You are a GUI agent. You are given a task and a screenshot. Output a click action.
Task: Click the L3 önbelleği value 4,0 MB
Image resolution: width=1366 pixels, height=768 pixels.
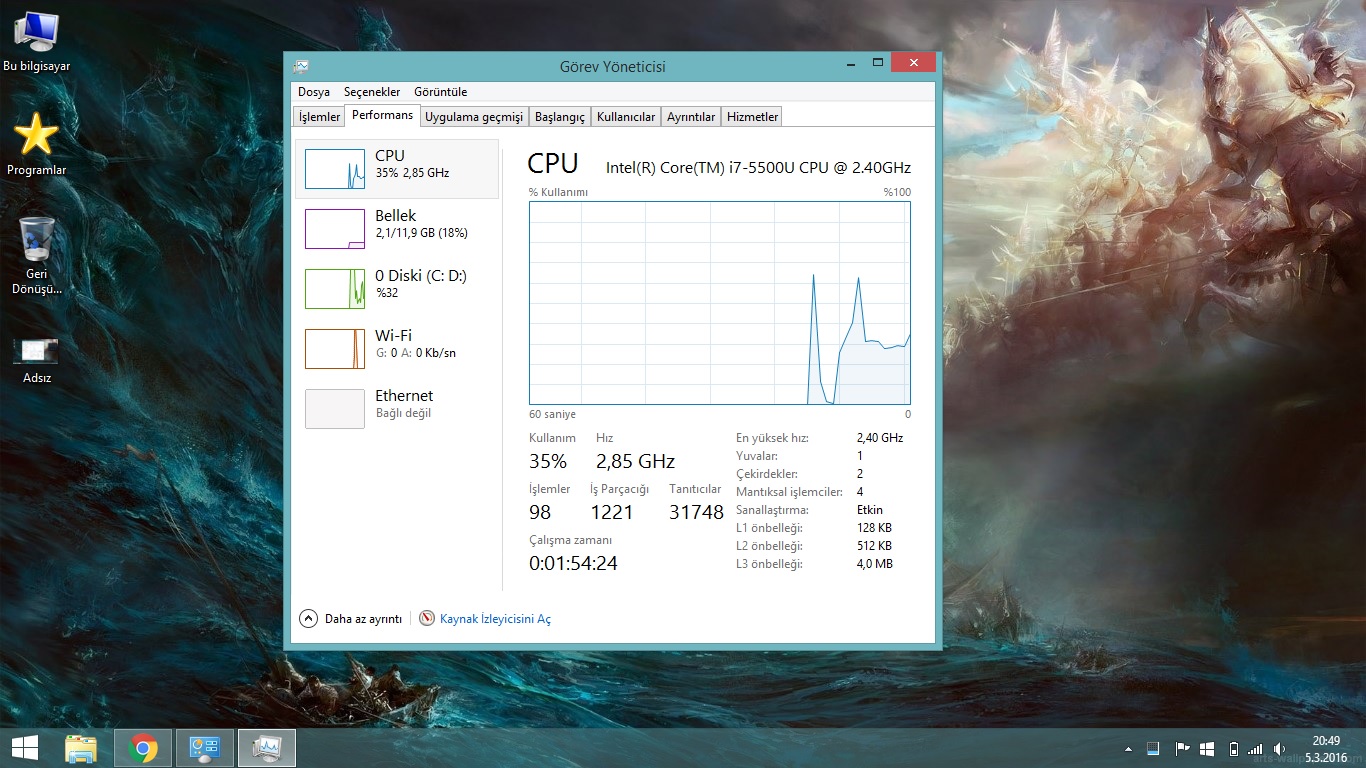coord(875,564)
